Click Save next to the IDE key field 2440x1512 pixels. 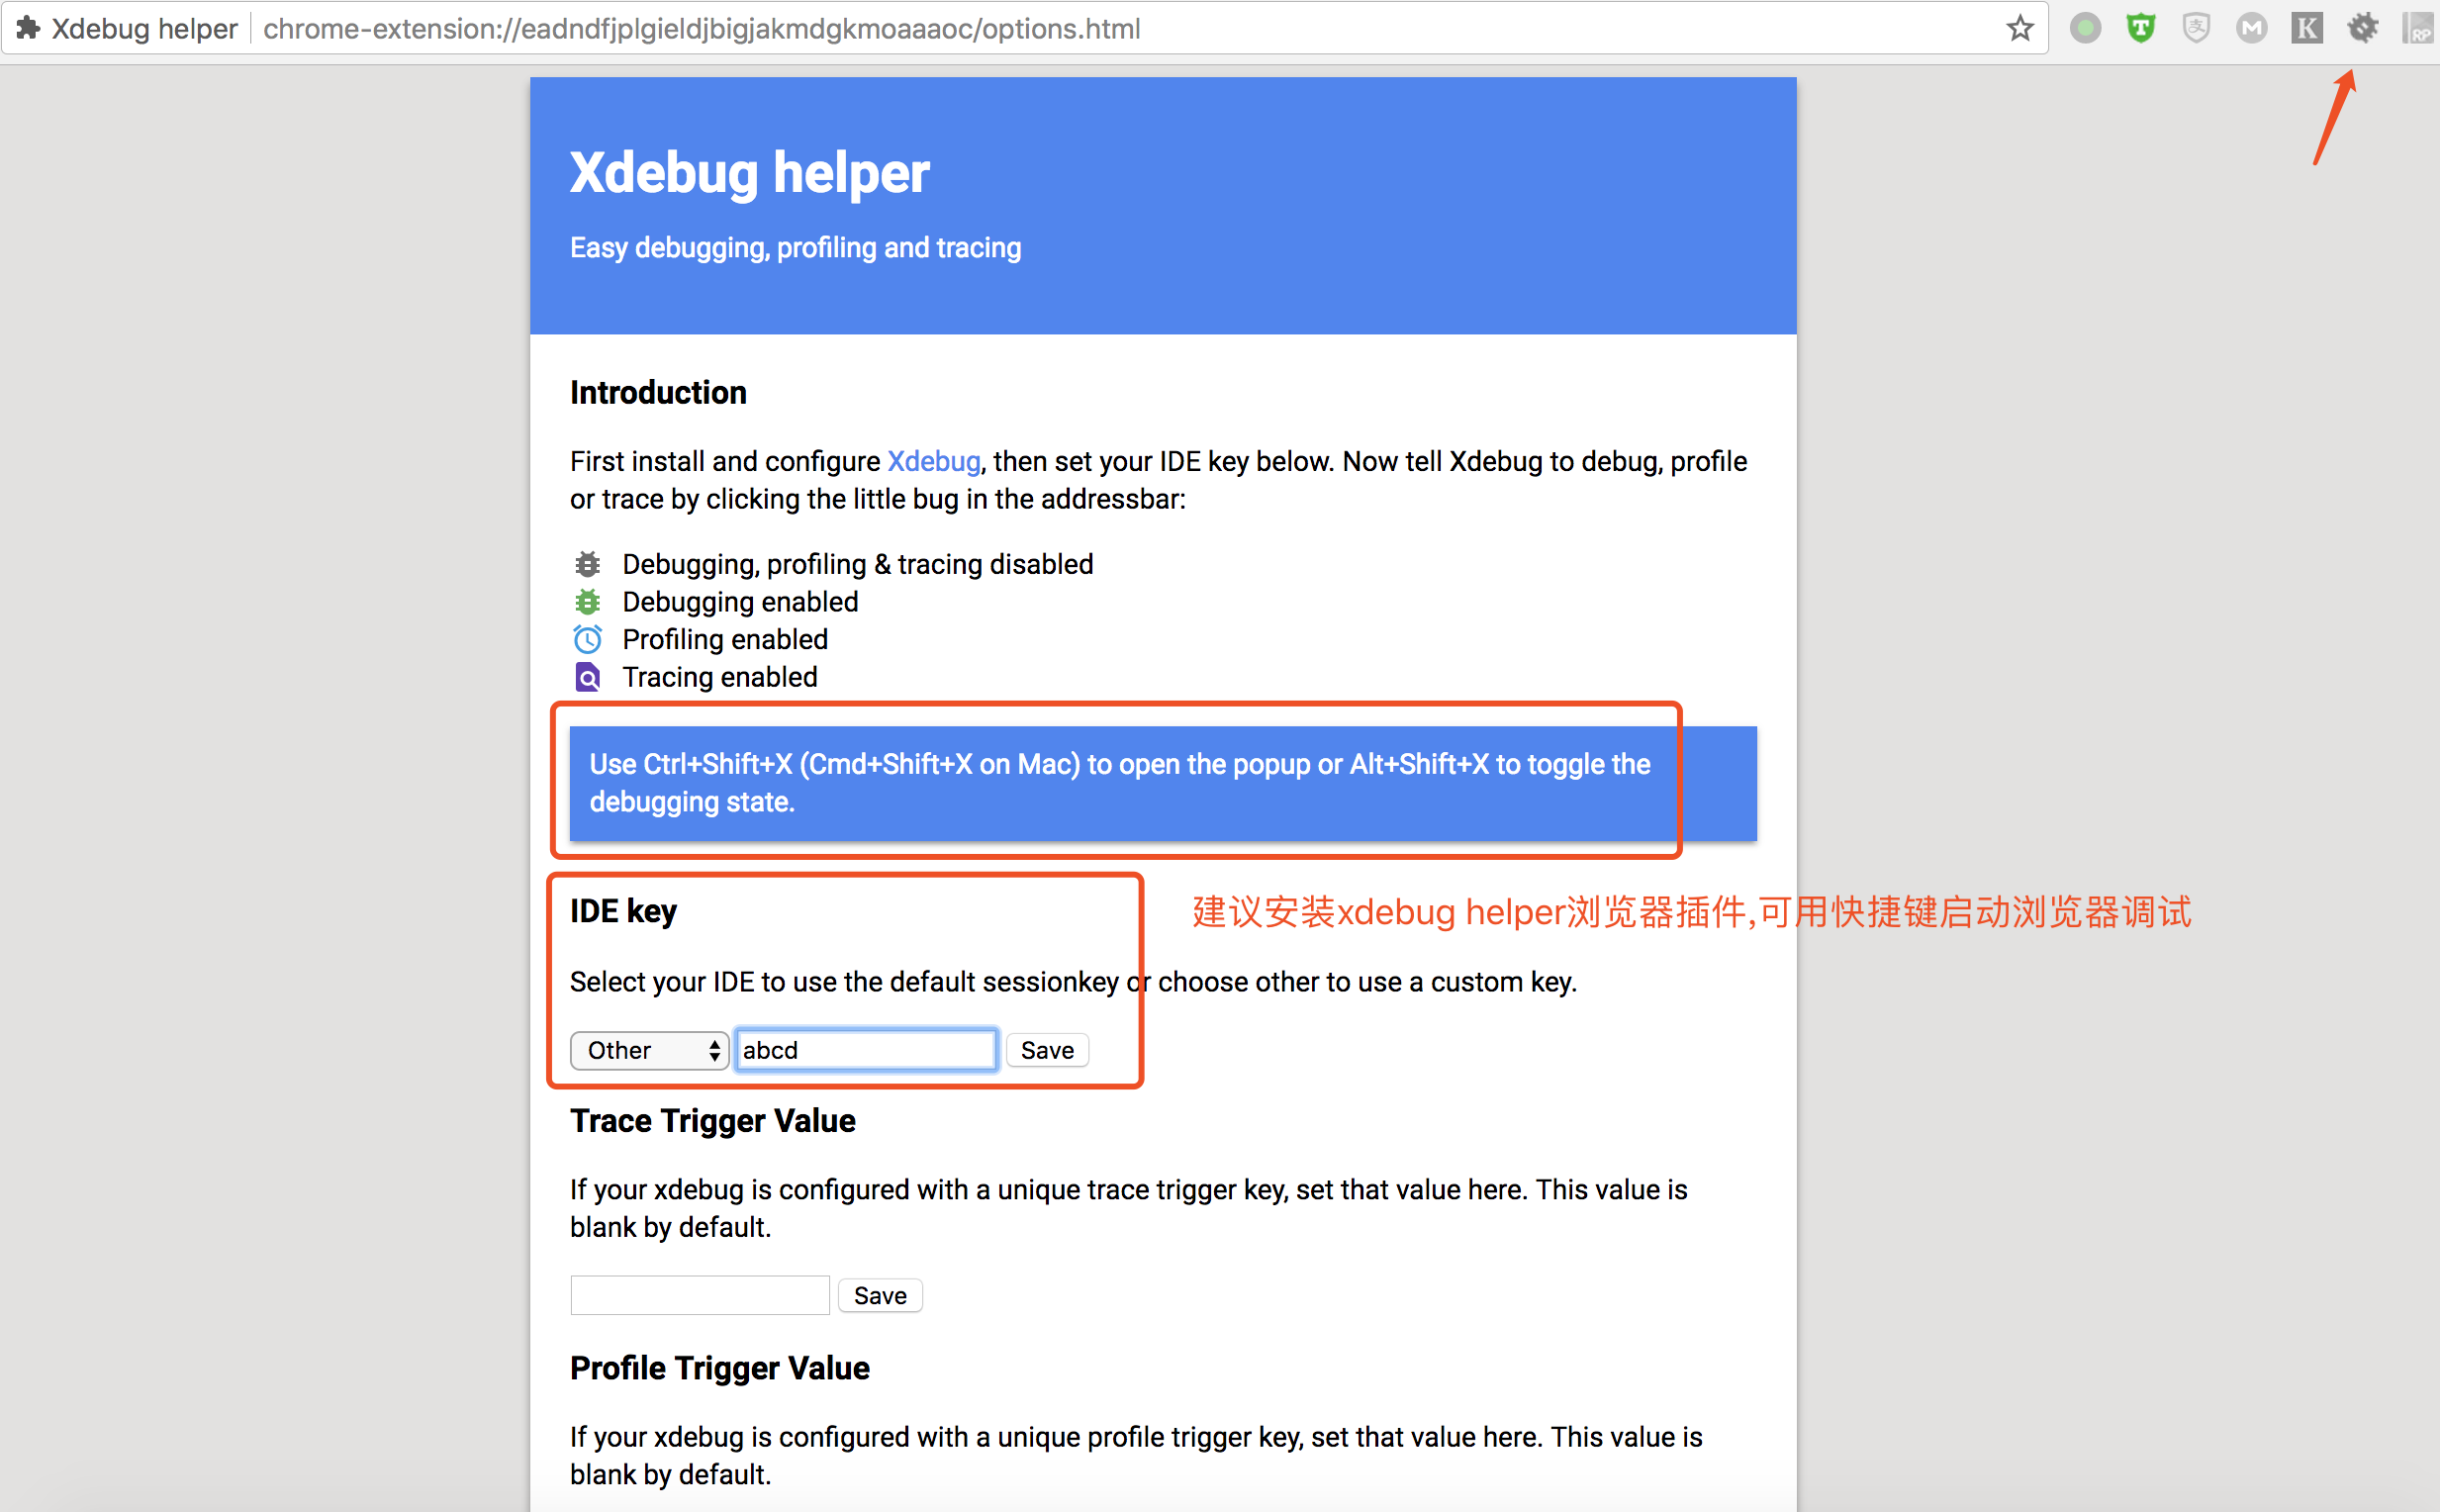tap(1047, 1049)
